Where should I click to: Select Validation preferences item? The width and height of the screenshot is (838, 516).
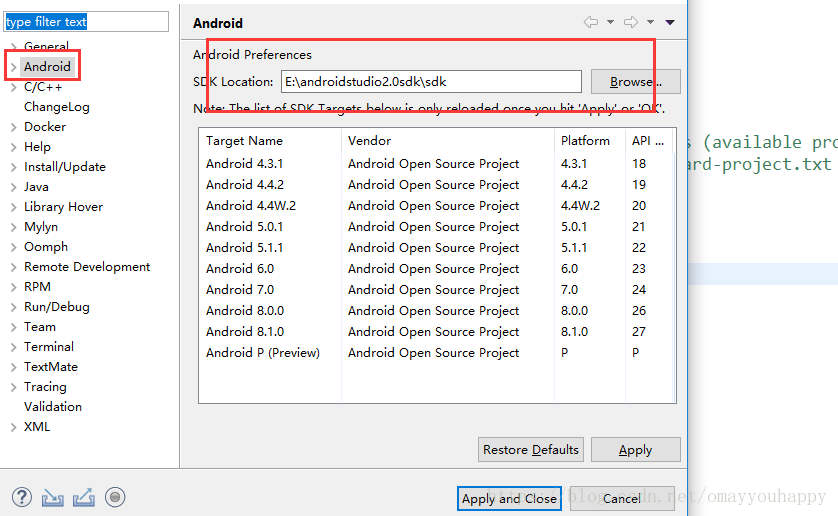click(53, 406)
